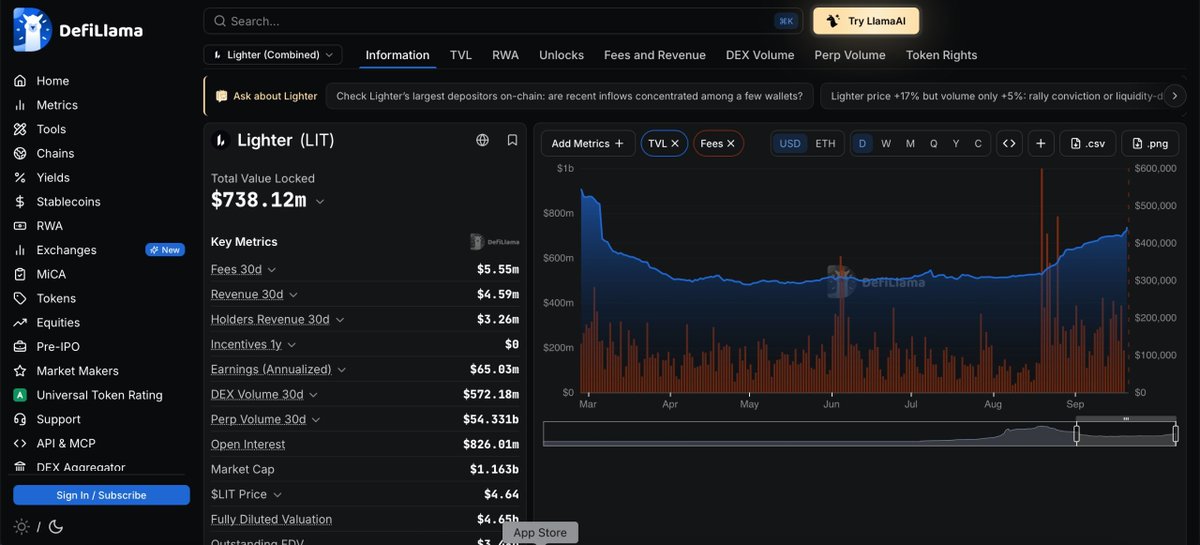1200x545 pixels.
Task: Open the Market Makers star icon
Action: pos(19,371)
